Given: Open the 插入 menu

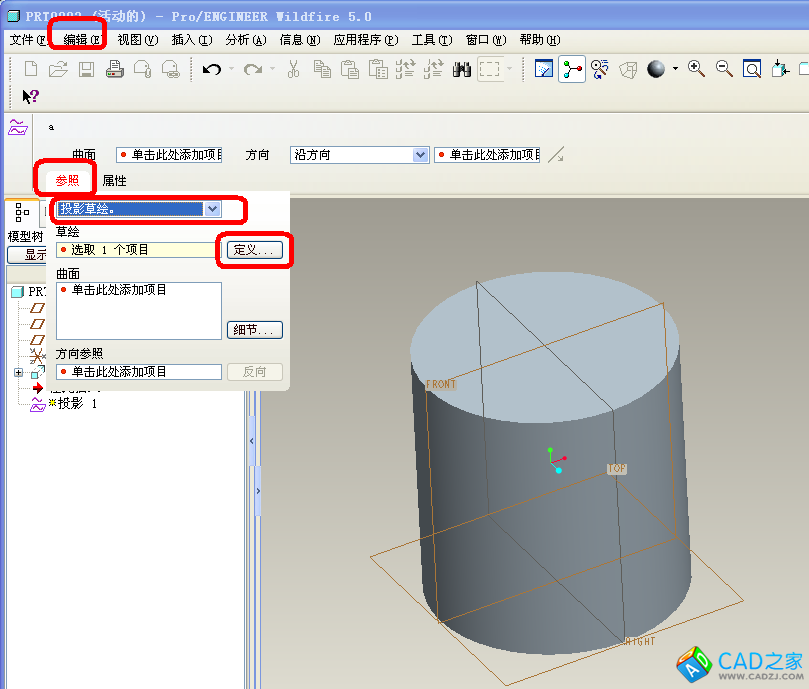Looking at the screenshot, I should click(191, 40).
